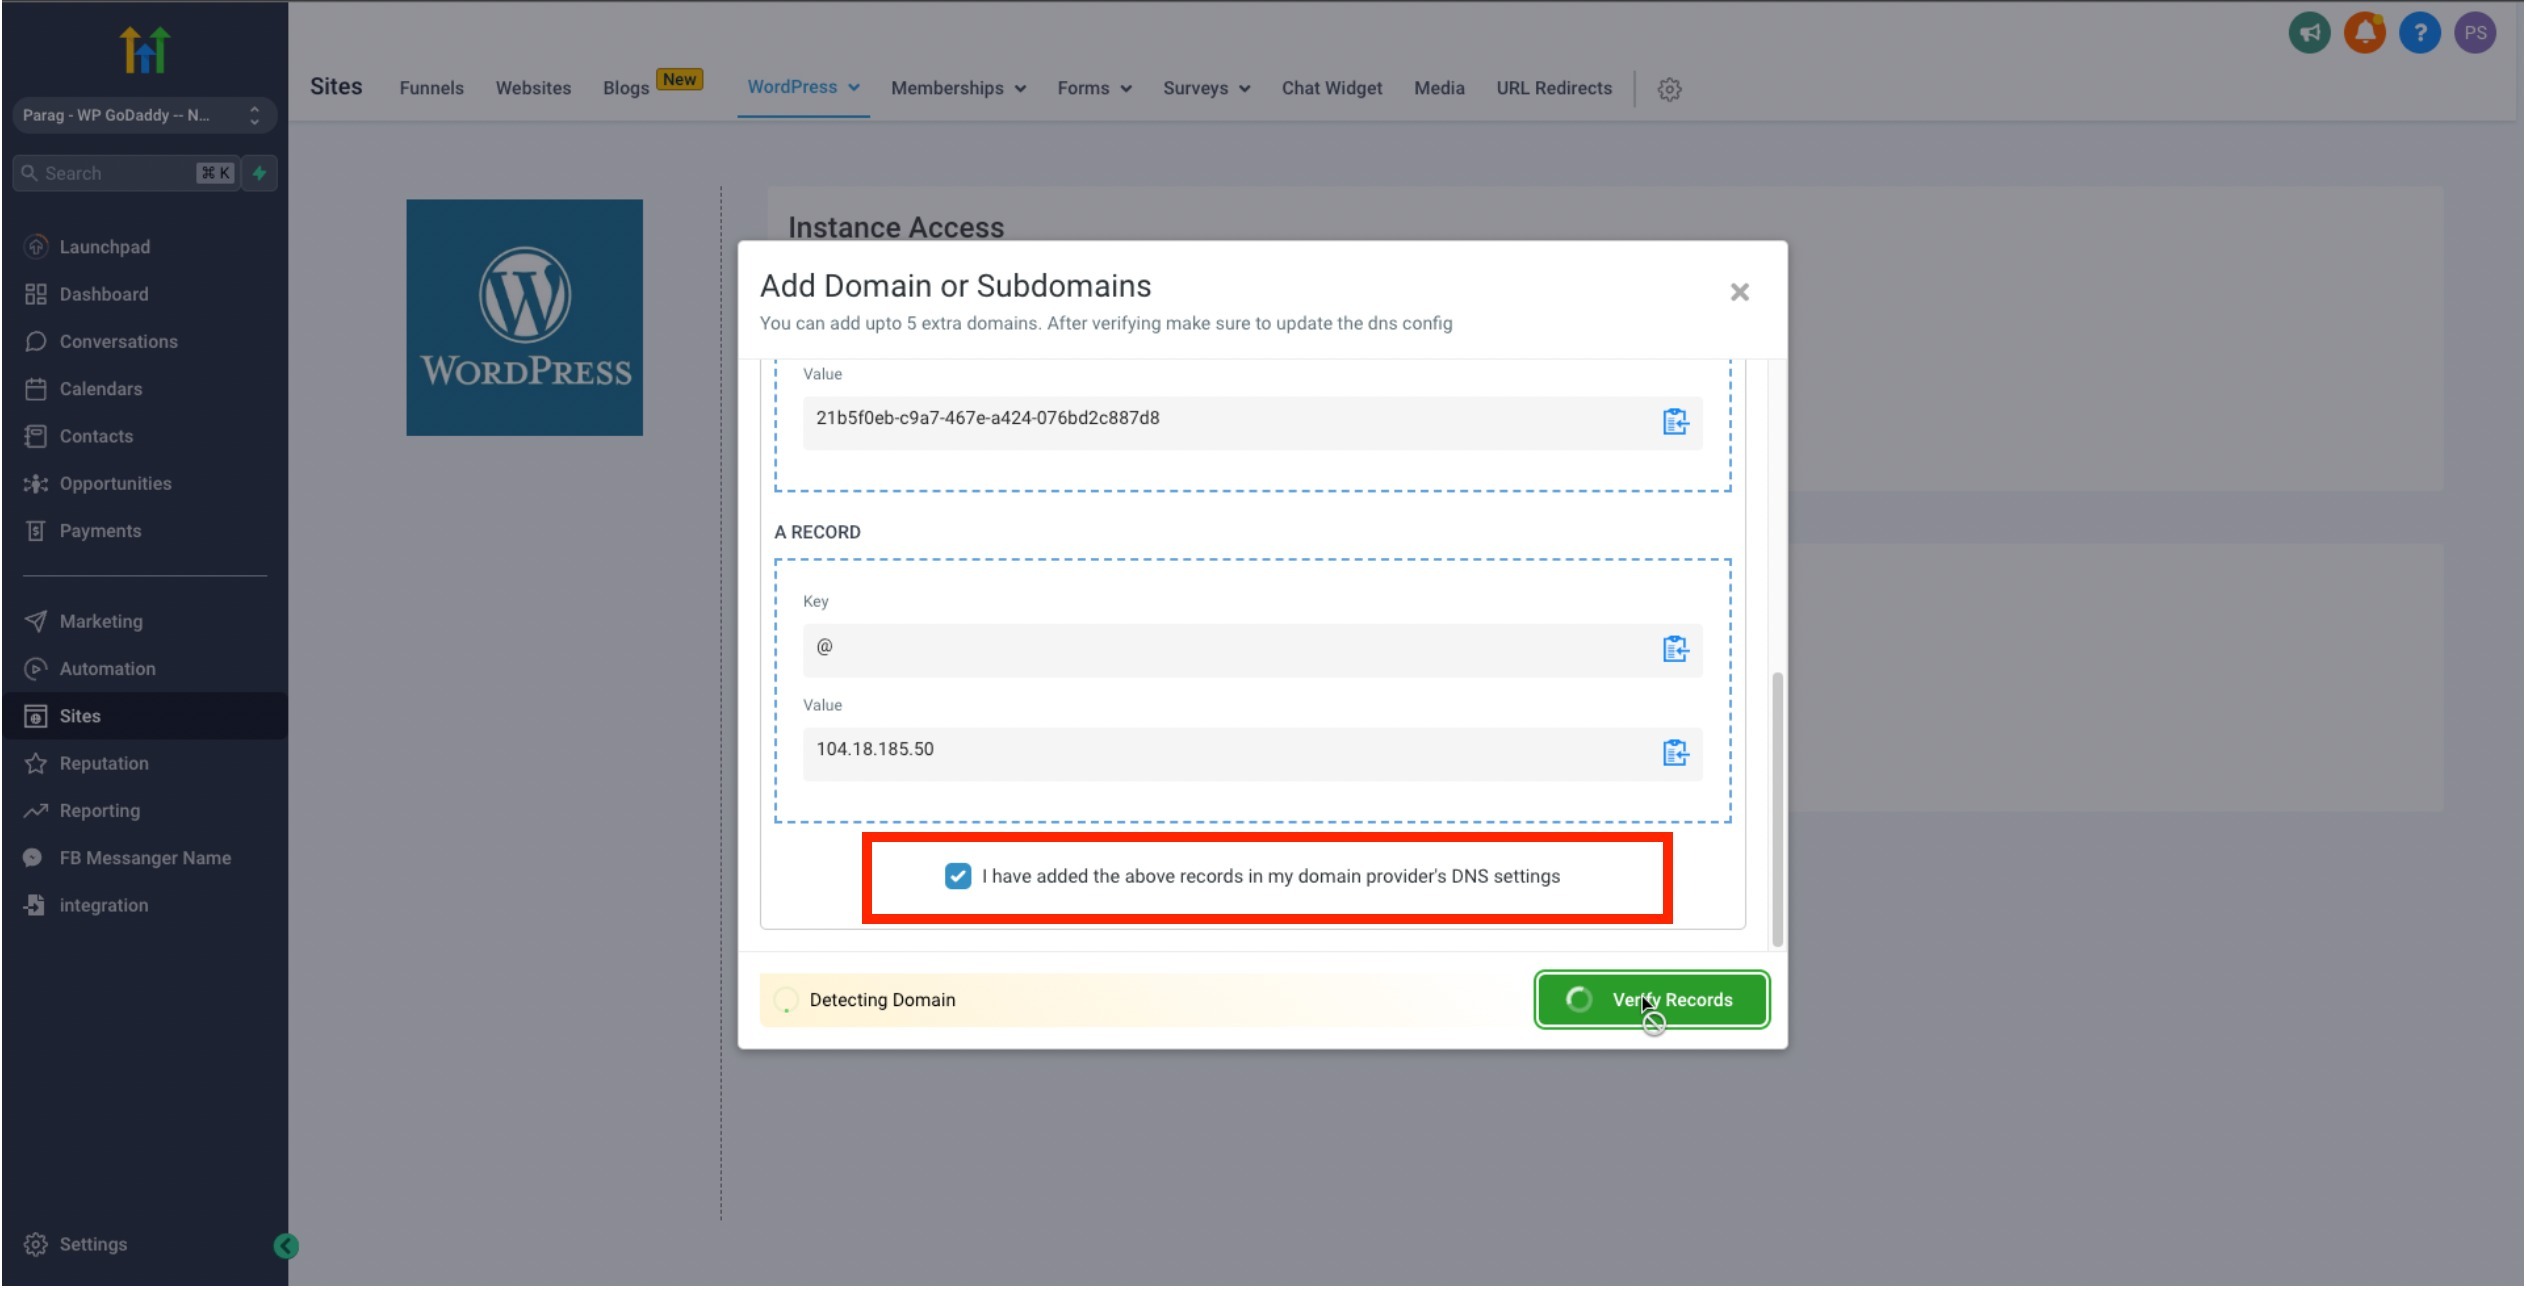Click the modal vertical scrollbar
The image size is (2526, 1290).
pos(1777,809)
